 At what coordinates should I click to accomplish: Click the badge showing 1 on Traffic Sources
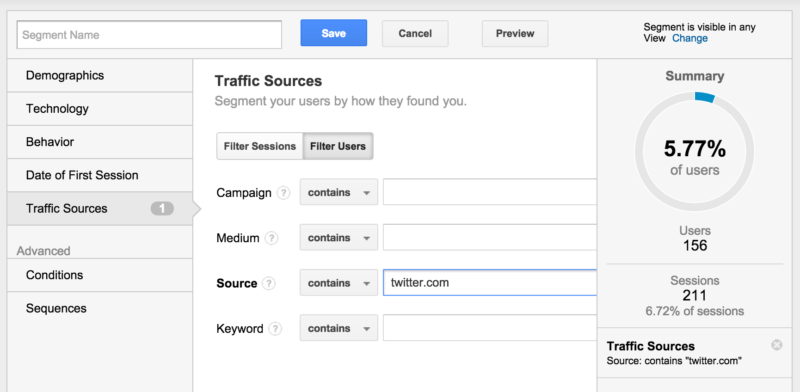coord(162,208)
